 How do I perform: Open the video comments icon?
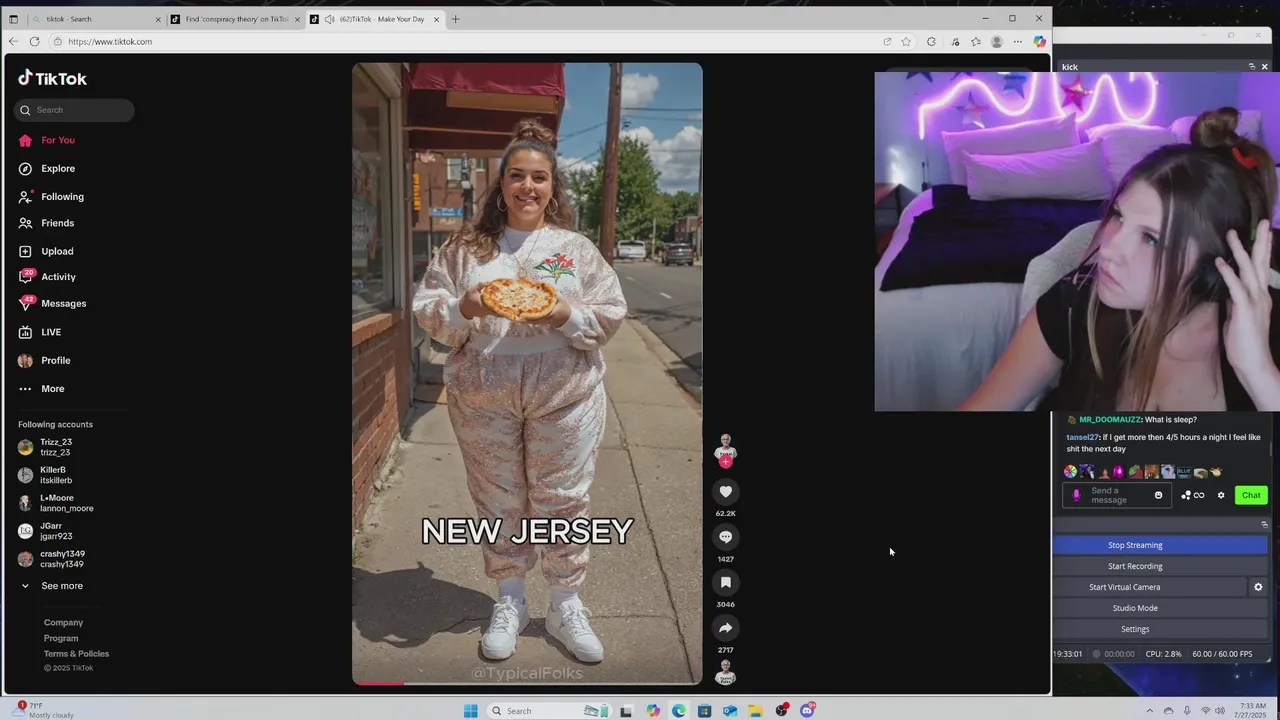coord(726,537)
